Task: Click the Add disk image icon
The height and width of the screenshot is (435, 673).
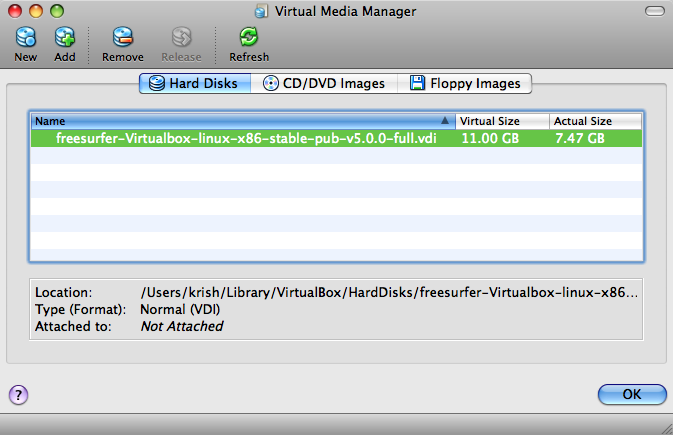Action: pyautogui.click(x=65, y=38)
